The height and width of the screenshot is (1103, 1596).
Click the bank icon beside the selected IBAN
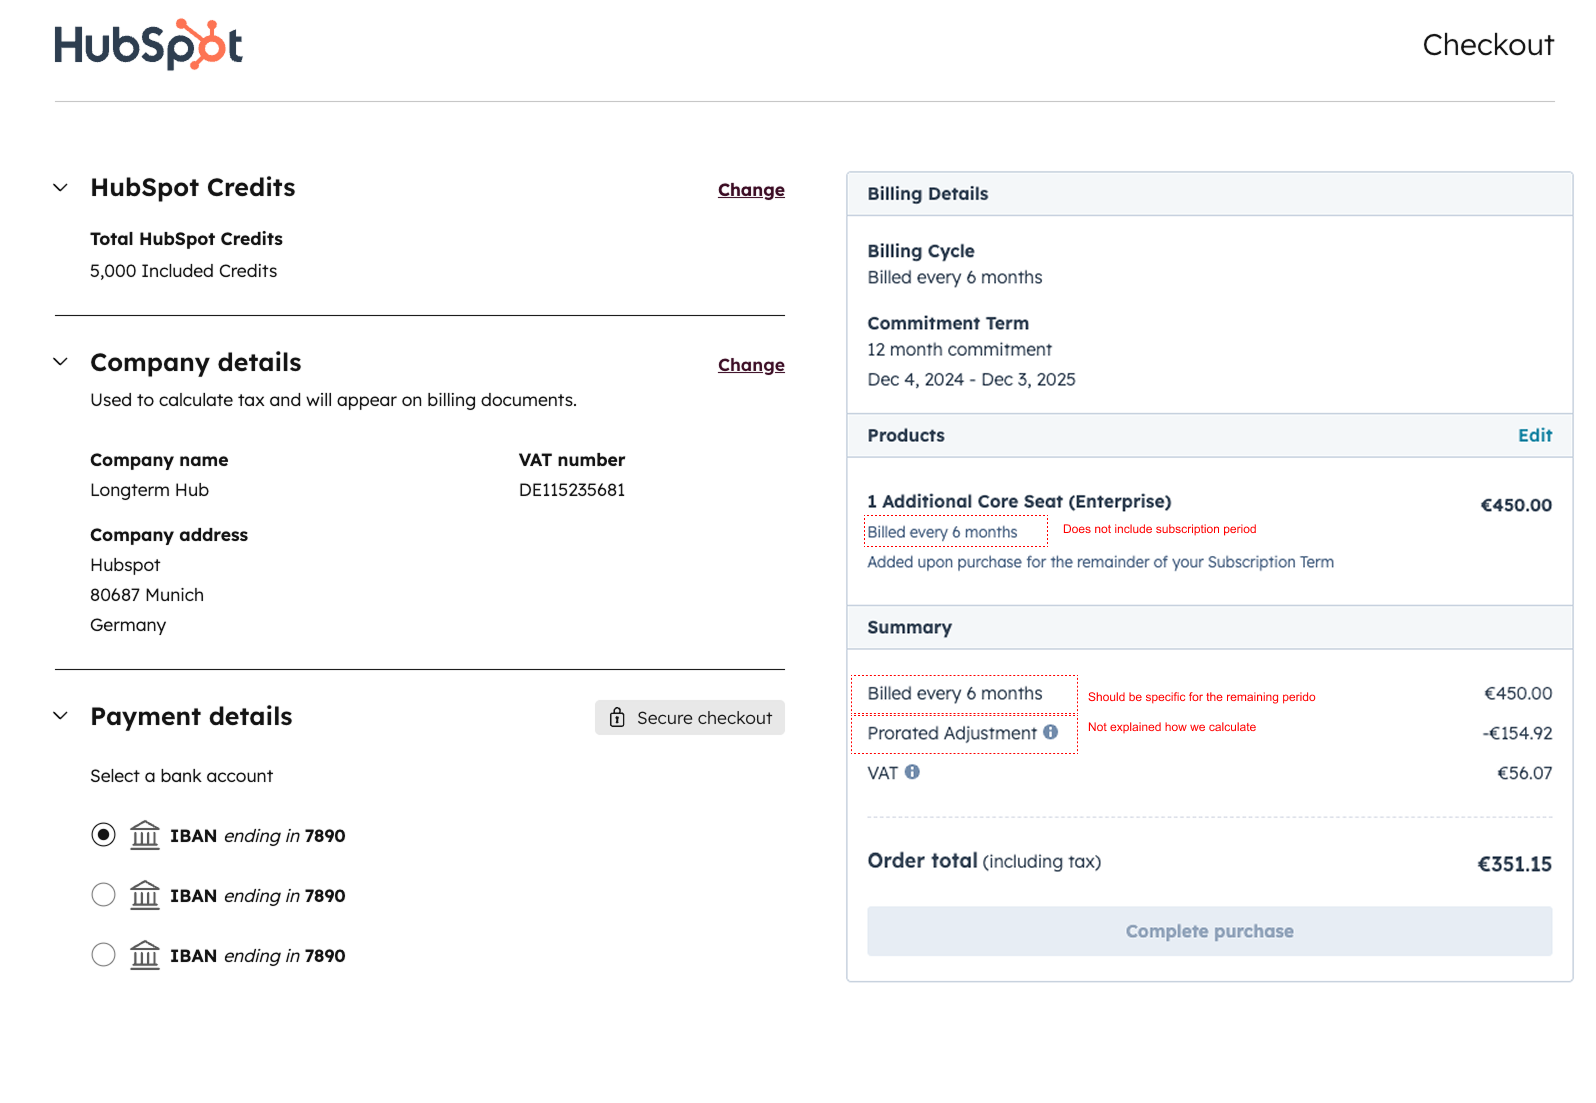point(145,835)
